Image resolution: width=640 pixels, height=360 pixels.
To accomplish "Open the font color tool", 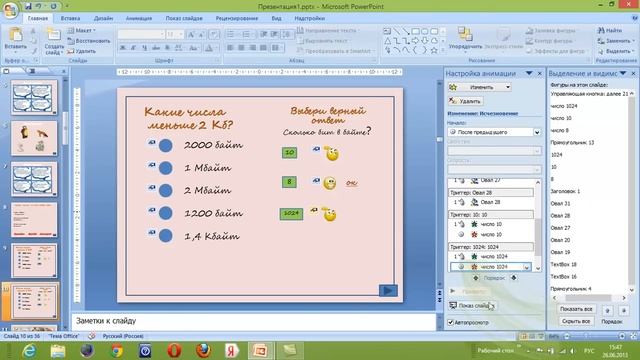I will (209, 48).
